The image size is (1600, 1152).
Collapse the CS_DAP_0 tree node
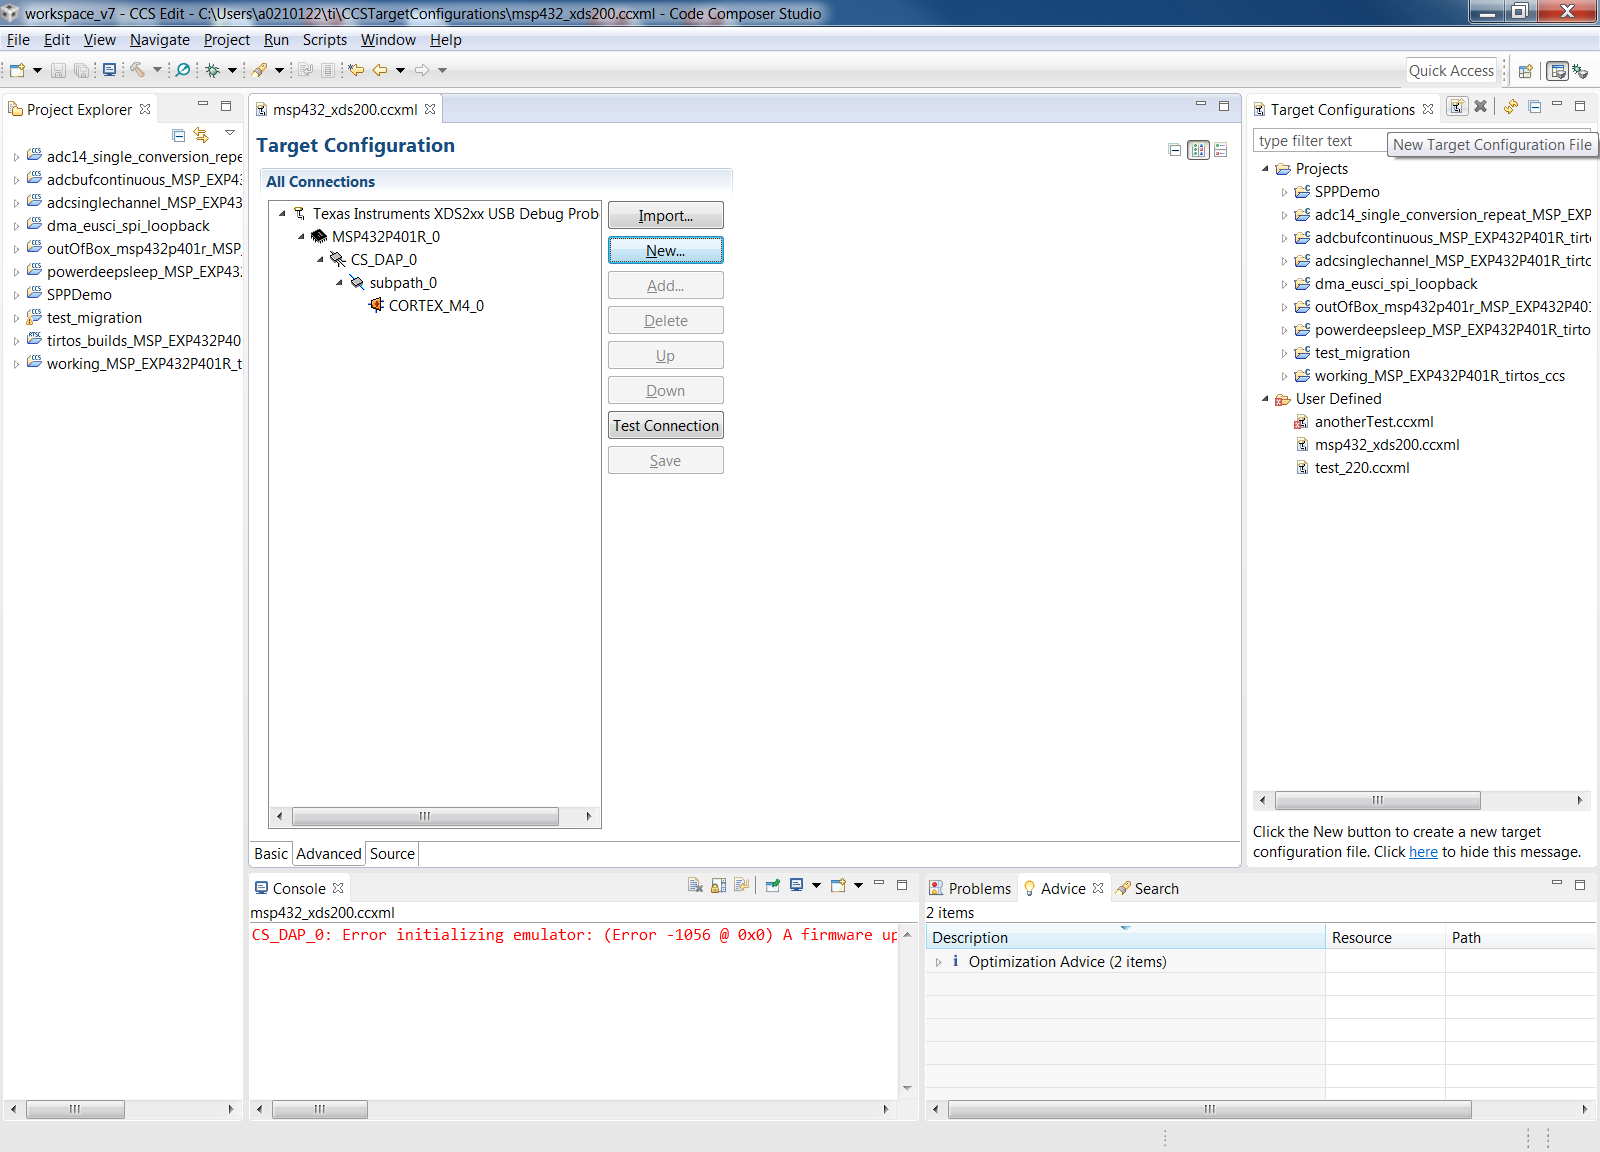[x=320, y=259]
